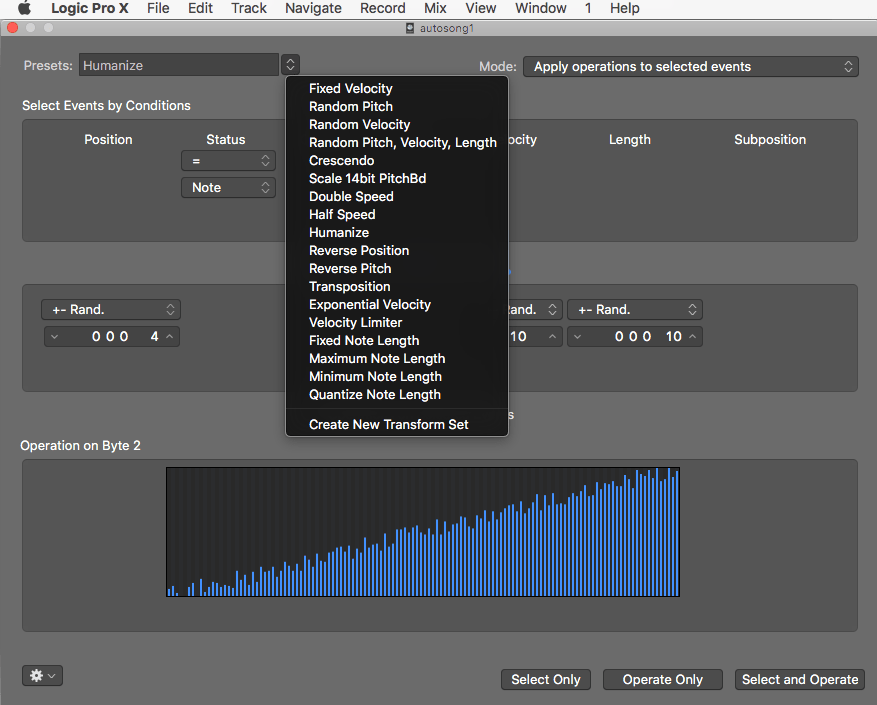
Task: Open the Window menu
Action: click(x=541, y=8)
